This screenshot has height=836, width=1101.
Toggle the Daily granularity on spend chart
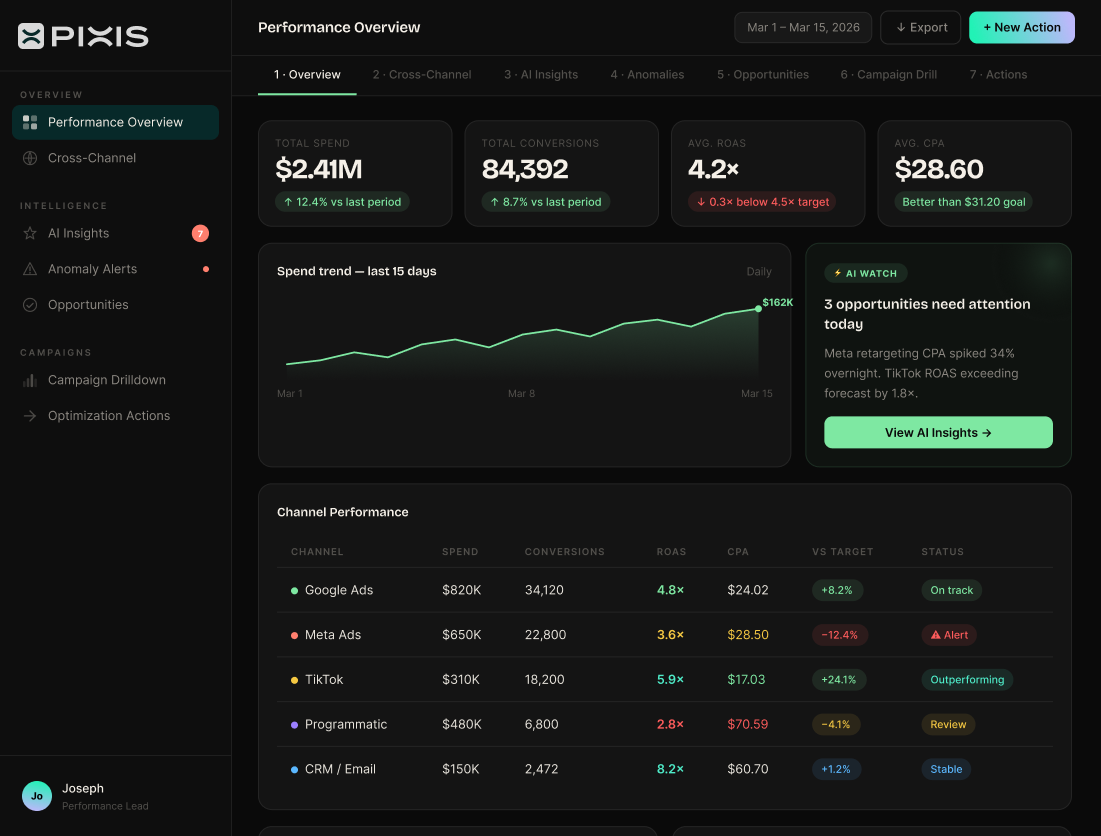[759, 271]
